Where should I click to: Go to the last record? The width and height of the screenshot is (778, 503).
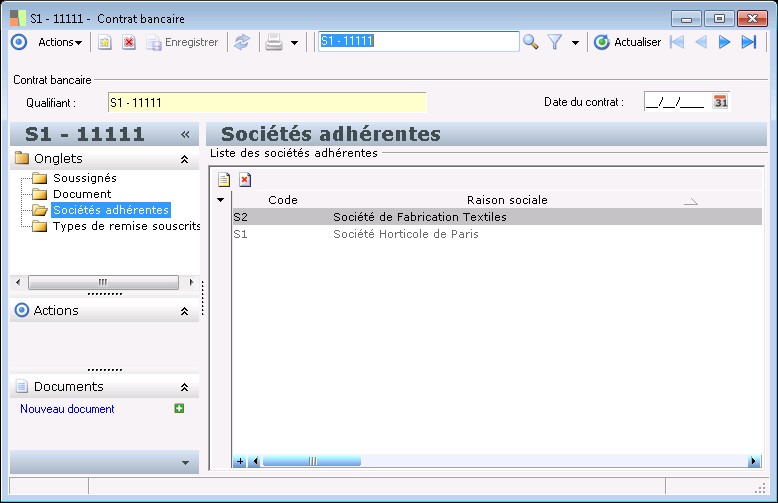[749, 42]
